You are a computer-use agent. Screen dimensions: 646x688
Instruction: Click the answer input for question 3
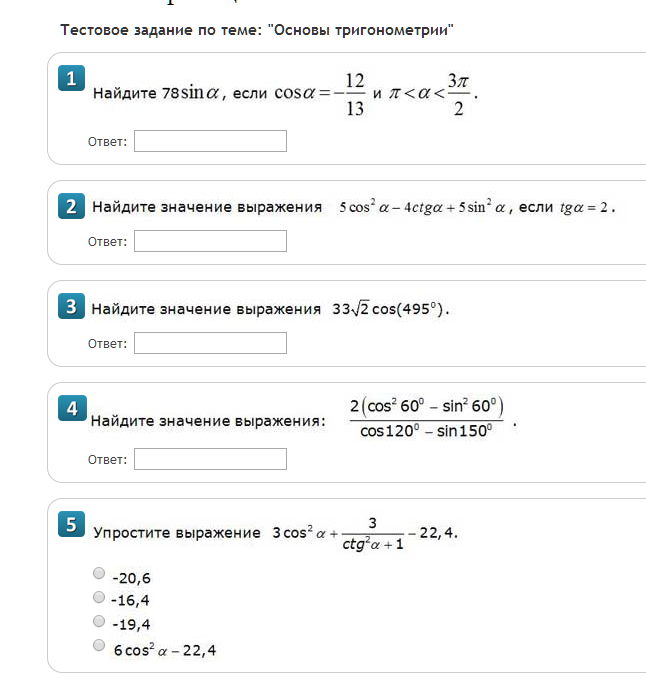(x=210, y=343)
